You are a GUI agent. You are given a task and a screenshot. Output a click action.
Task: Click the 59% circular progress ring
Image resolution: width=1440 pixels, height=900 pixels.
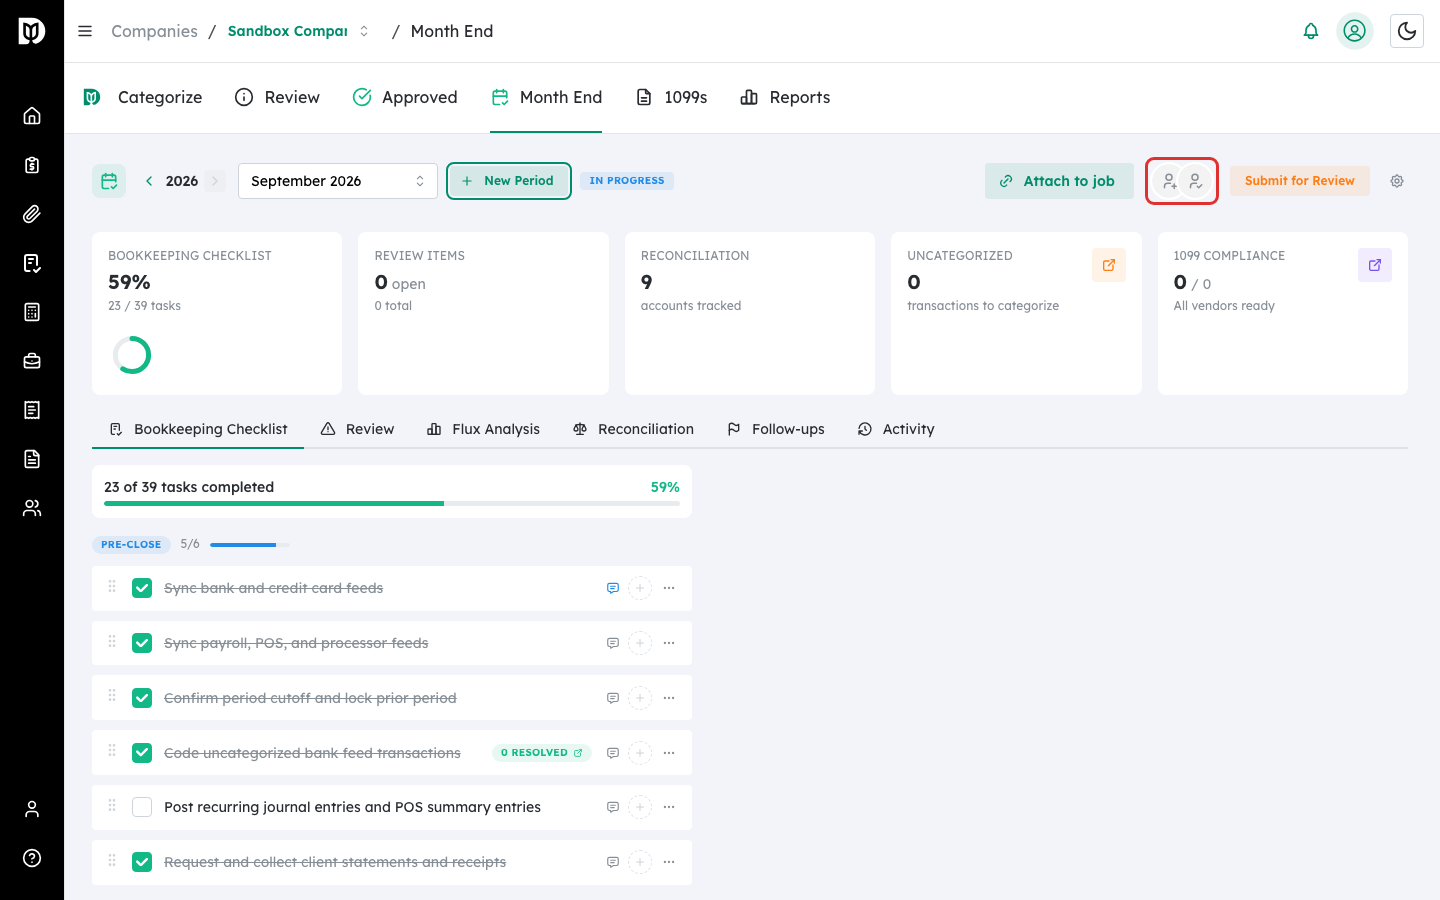(x=132, y=355)
